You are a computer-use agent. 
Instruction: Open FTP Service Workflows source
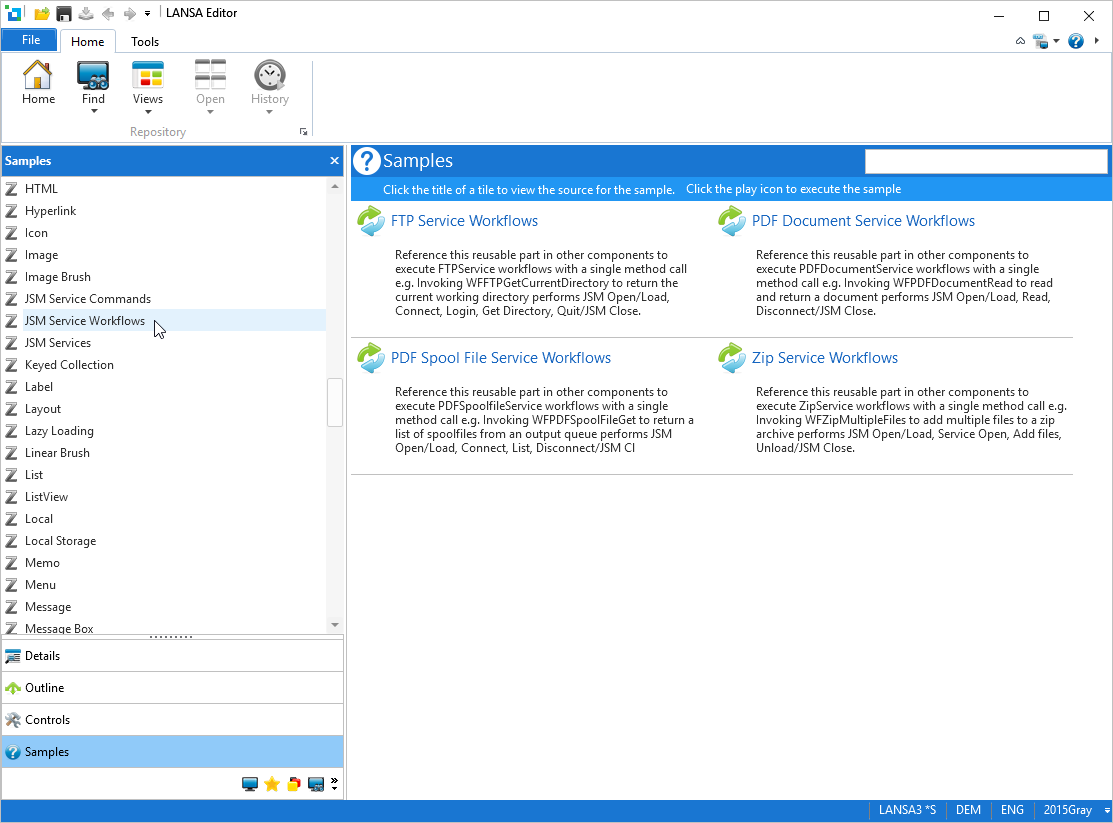[464, 221]
